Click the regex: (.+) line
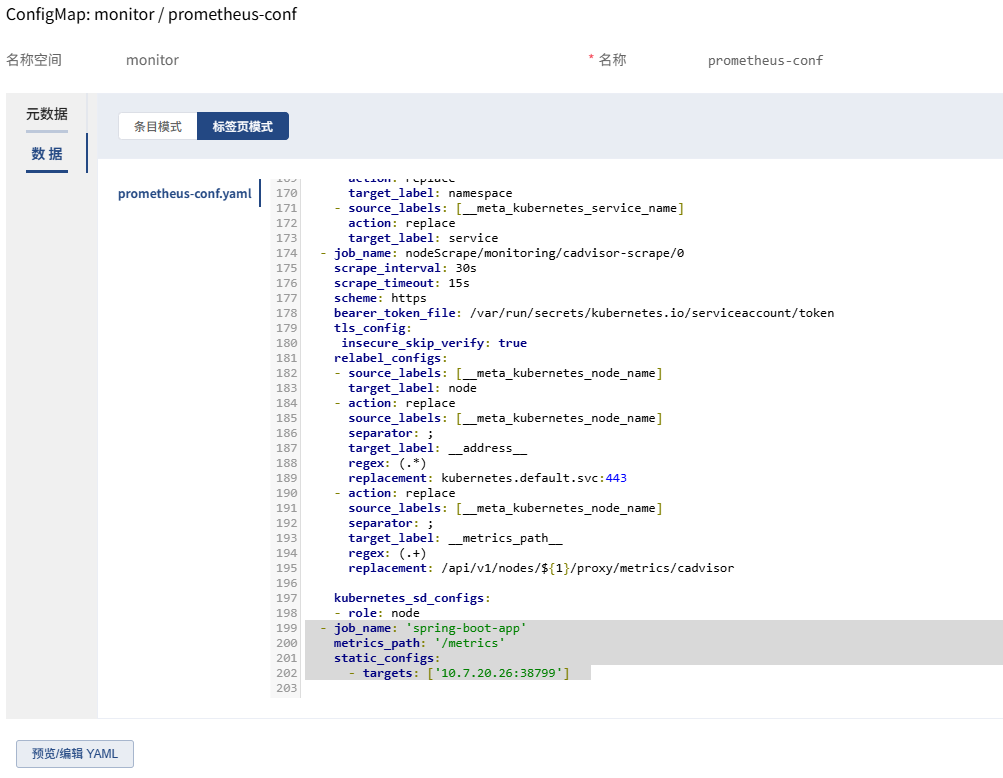This screenshot has height=778, width=1003. tap(387, 553)
